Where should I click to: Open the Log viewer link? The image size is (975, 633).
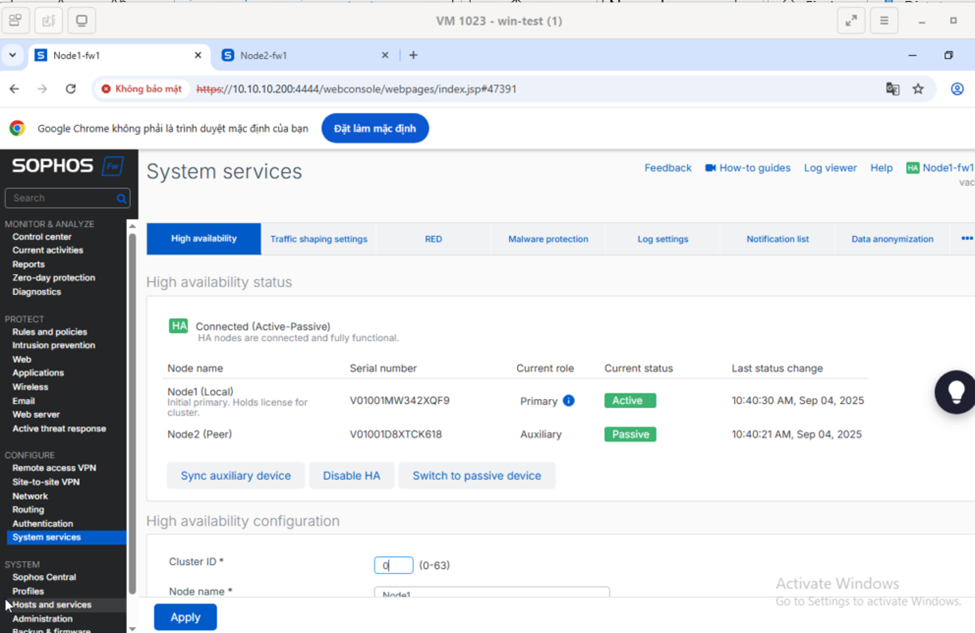830,168
